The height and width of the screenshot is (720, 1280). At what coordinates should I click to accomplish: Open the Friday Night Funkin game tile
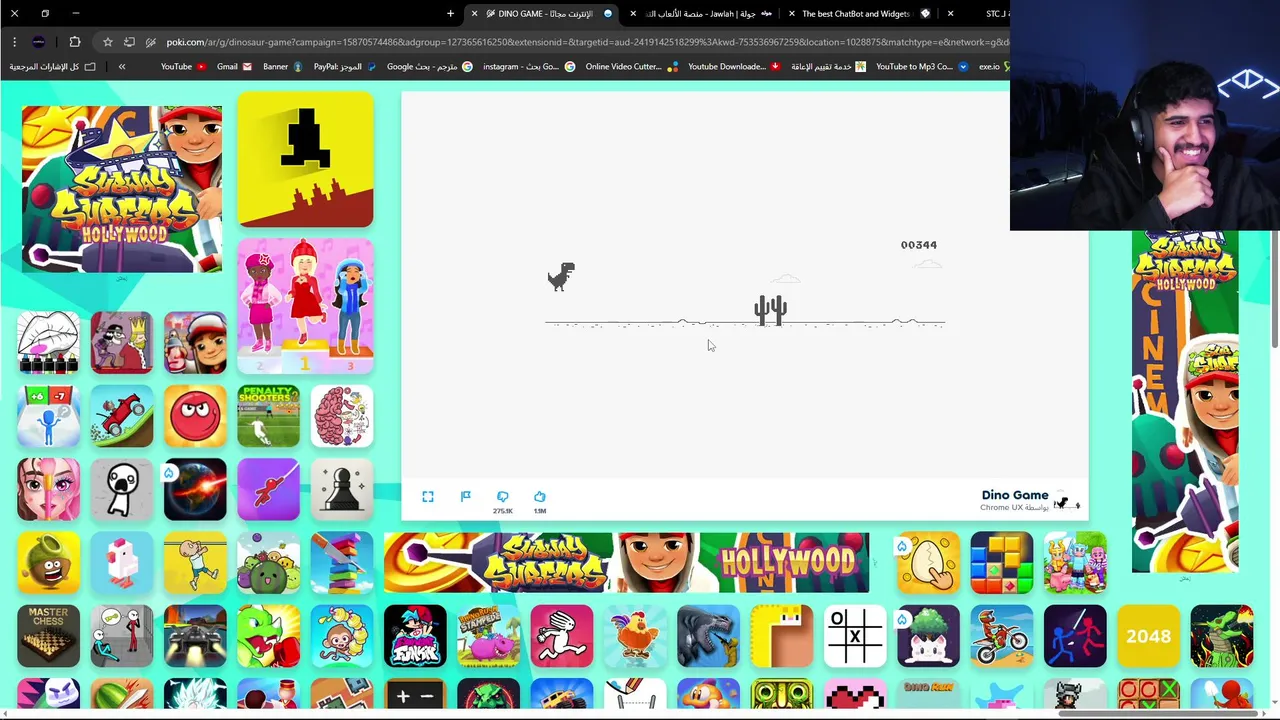pyautogui.click(x=415, y=636)
